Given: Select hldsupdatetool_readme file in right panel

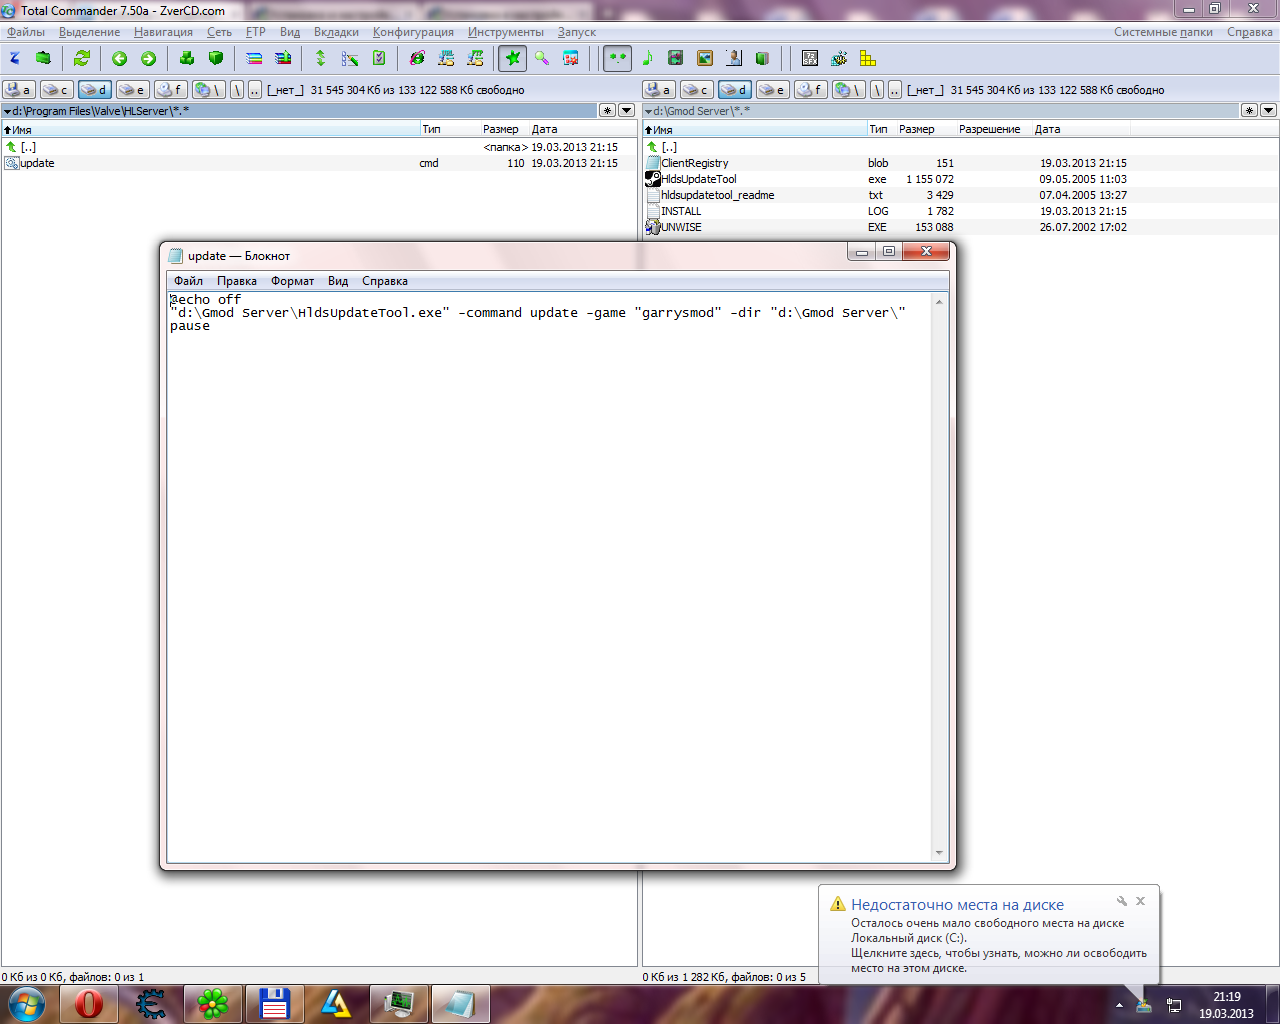Looking at the screenshot, I should coord(960,195).
